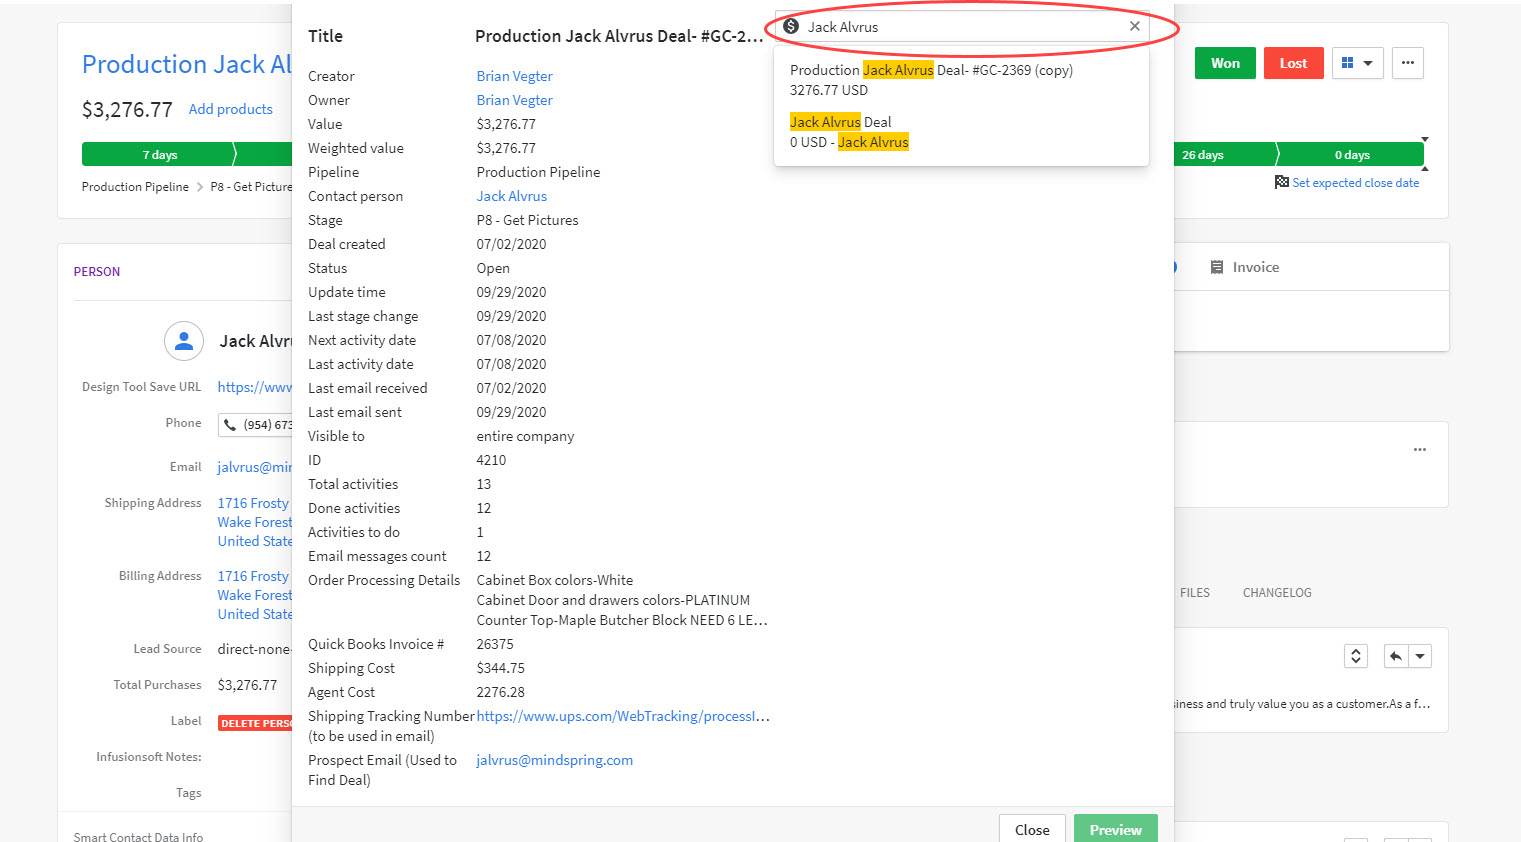
Task: Switch to the Files tab
Action: click(x=1194, y=593)
